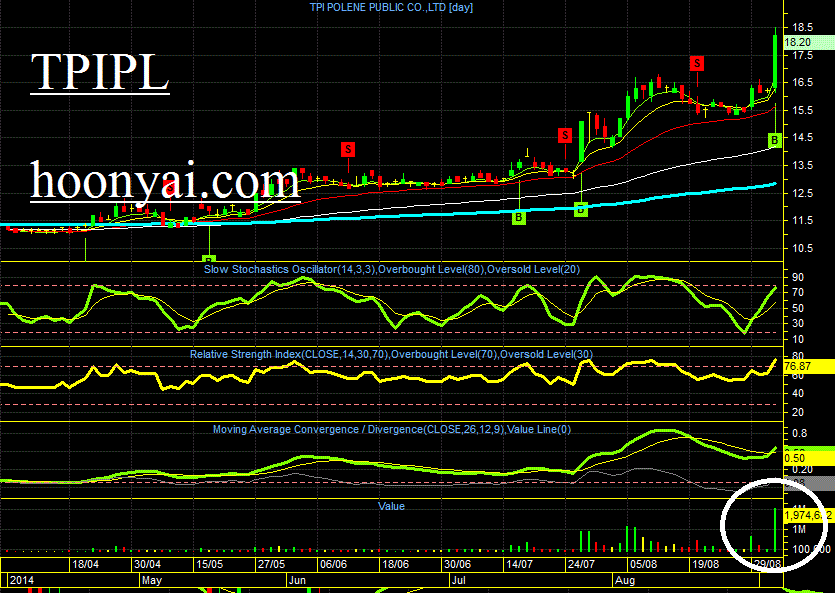Click the 05/08 date label
This screenshot has width=835, height=593.
click(x=643, y=564)
